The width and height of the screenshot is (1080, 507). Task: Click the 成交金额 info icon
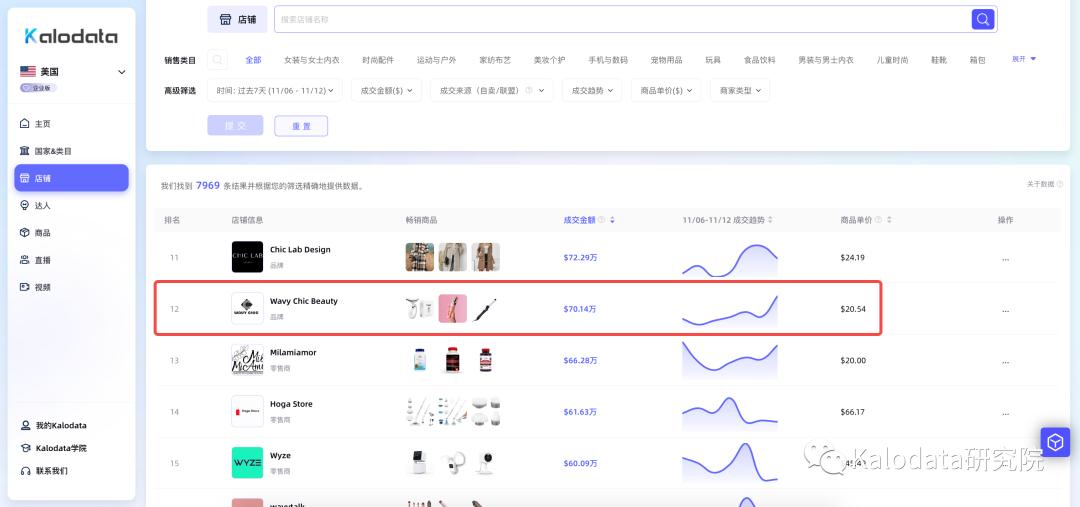(601, 220)
